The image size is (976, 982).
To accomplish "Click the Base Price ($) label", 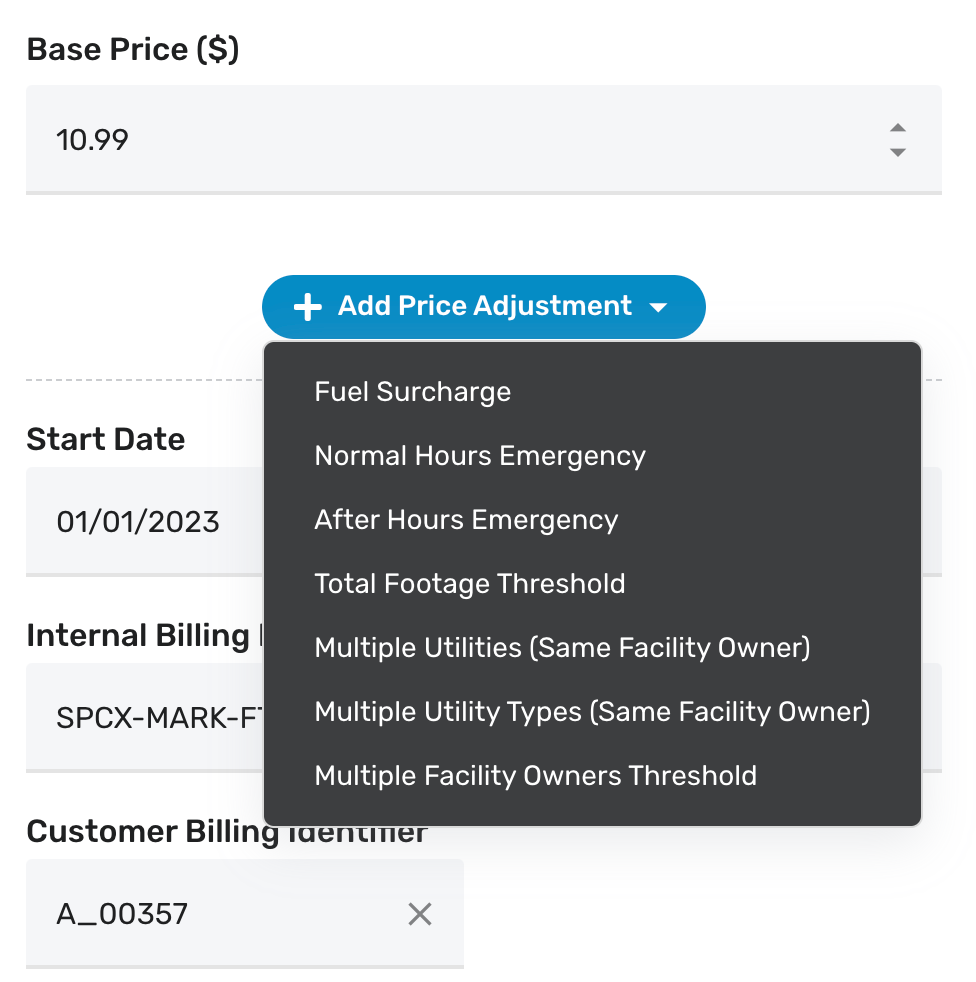I will (133, 50).
